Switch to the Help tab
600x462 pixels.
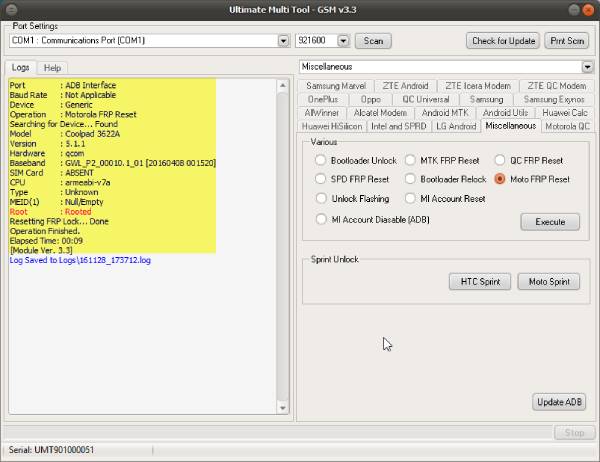(x=52, y=67)
